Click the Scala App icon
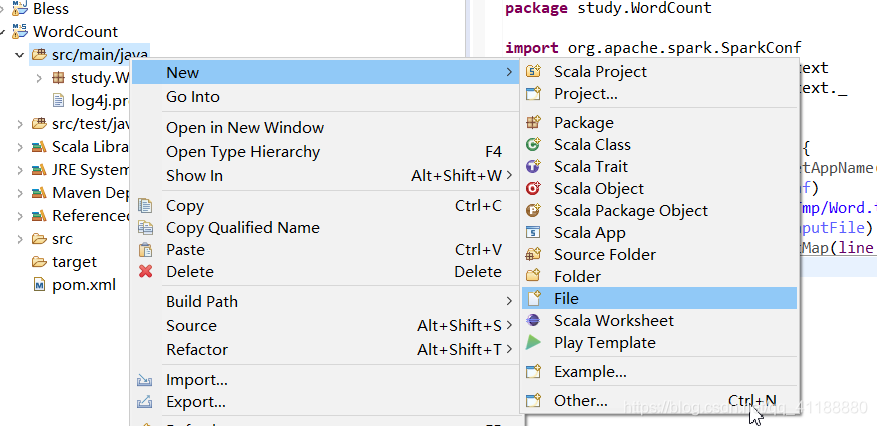 534,233
